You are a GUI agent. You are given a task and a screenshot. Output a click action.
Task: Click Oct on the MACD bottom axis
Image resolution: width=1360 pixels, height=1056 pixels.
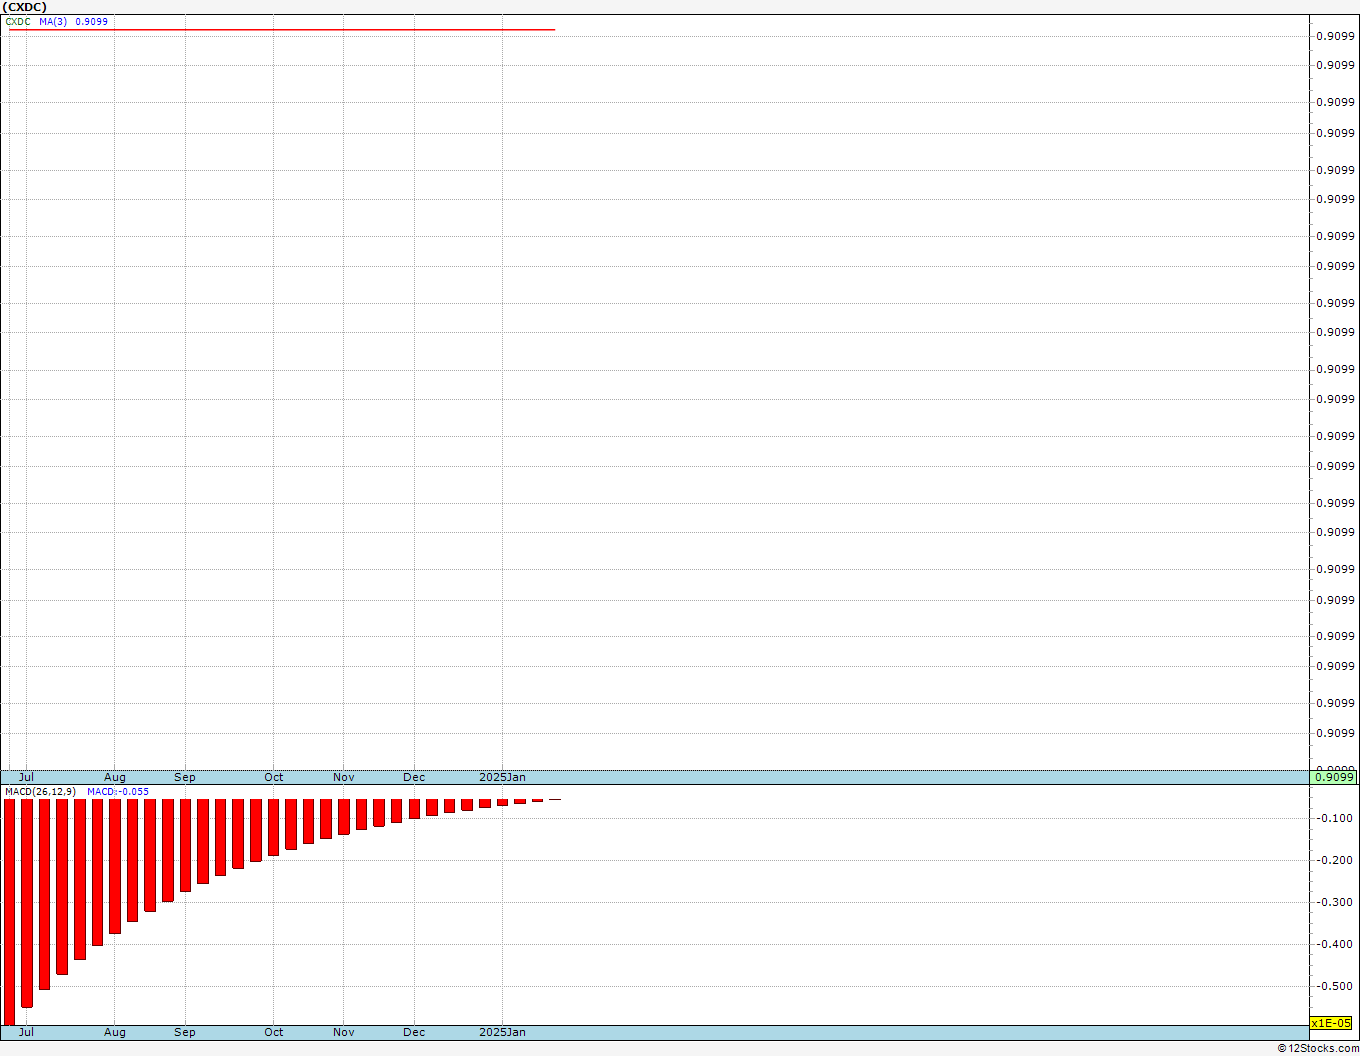point(274,1032)
